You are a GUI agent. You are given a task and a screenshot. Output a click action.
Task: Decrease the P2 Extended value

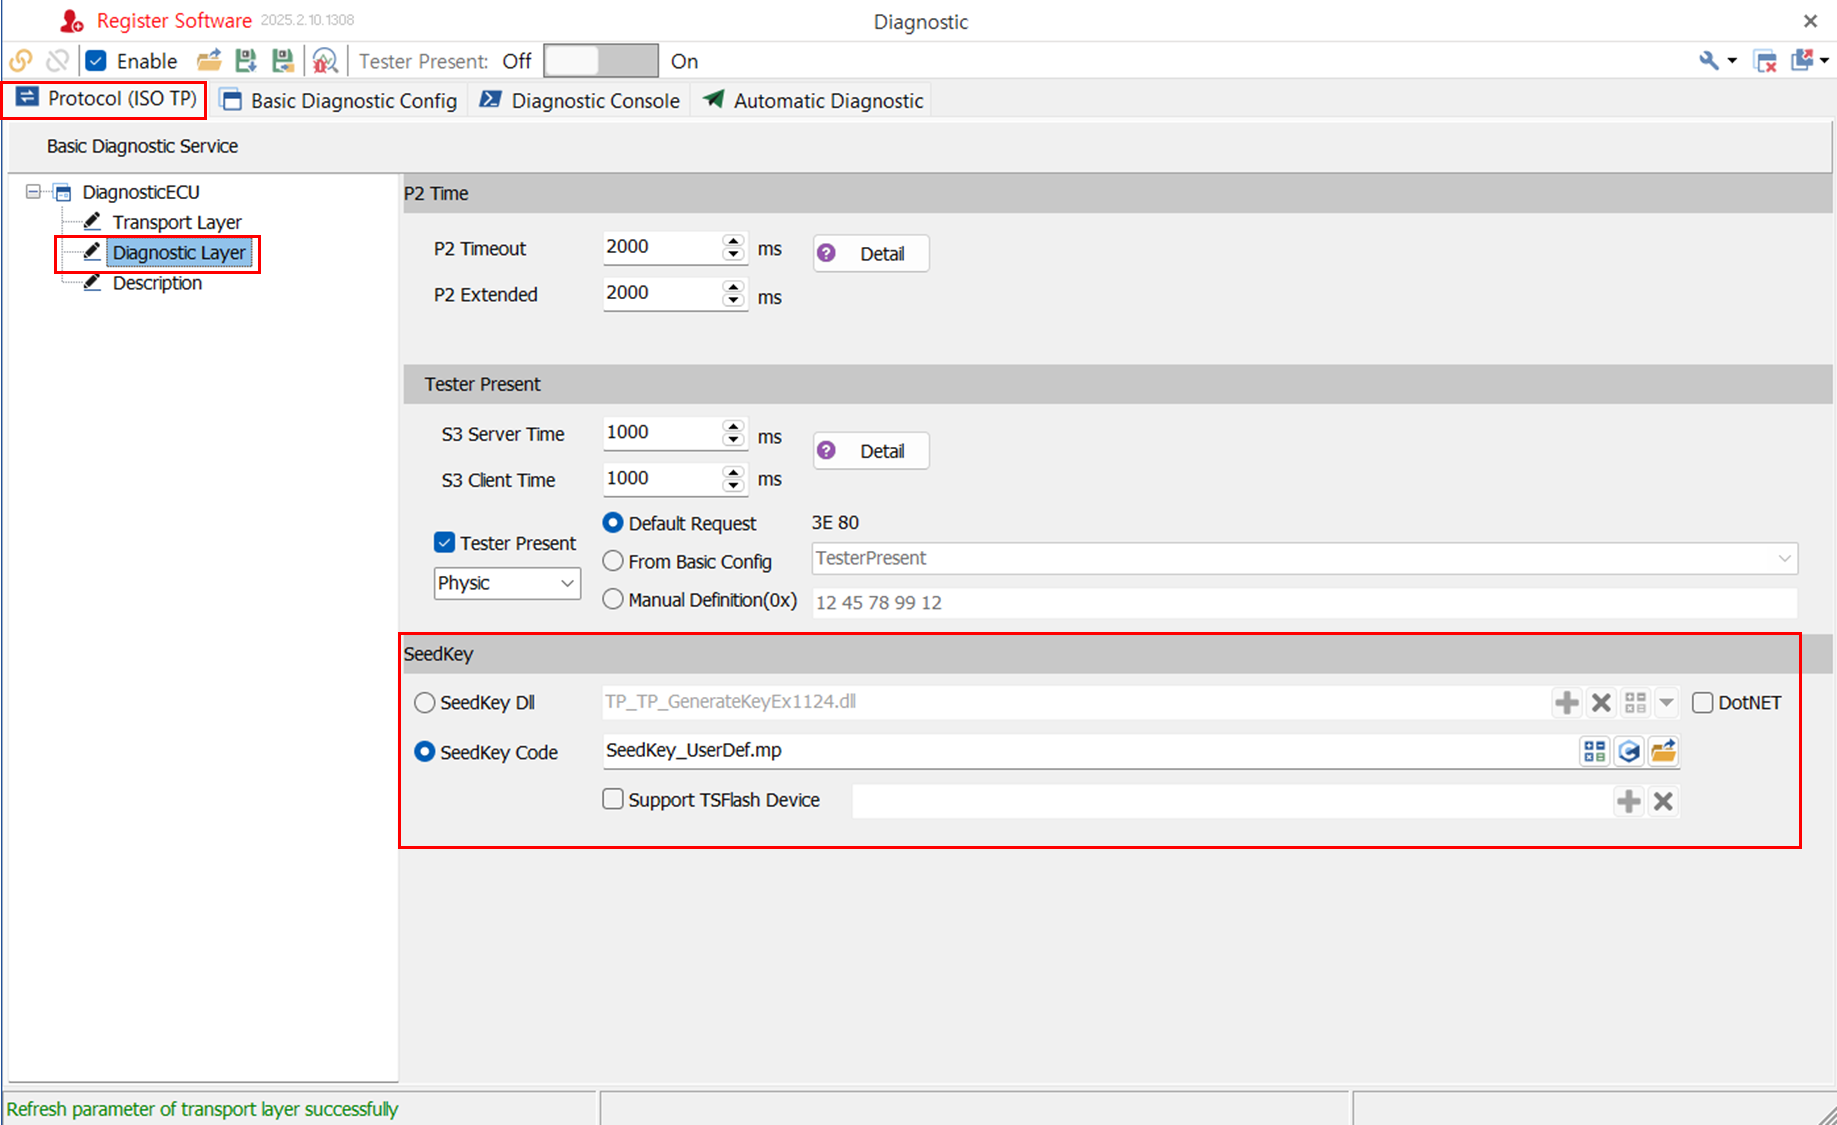pos(734,300)
